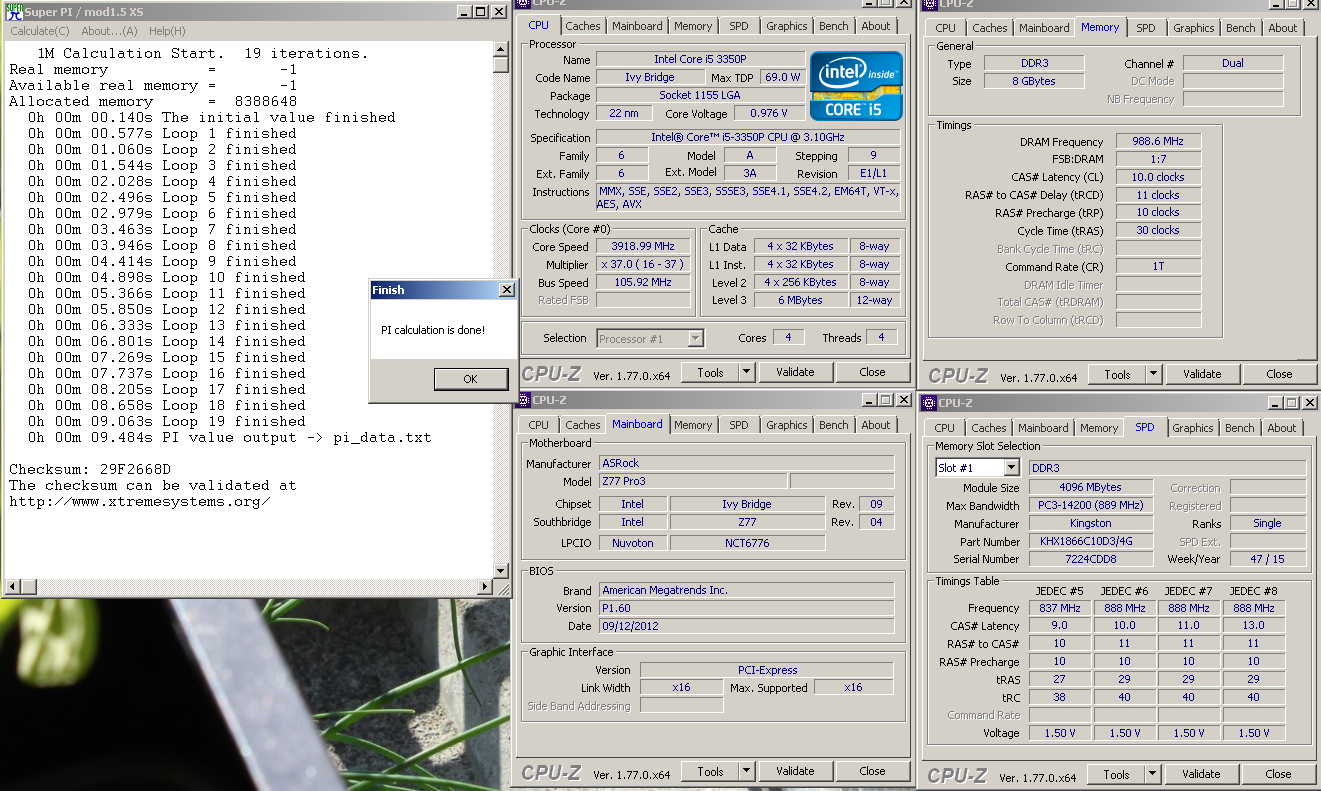Screen dimensions: 1321x791
Task: Click the Close button in the Mainboard tab window
Action: (872, 771)
